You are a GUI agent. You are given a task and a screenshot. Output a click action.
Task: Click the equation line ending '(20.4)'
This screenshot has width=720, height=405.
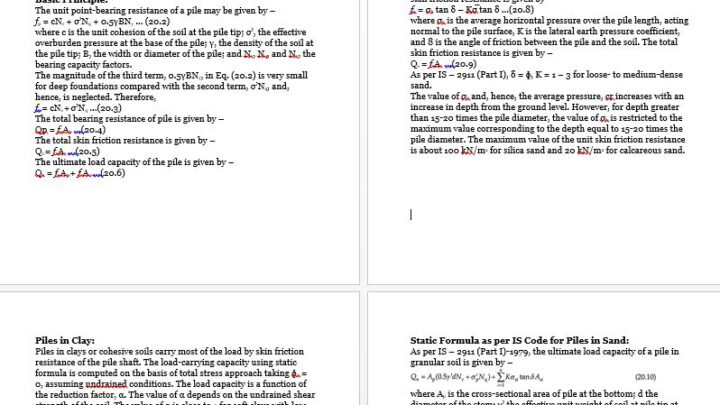click(70, 129)
